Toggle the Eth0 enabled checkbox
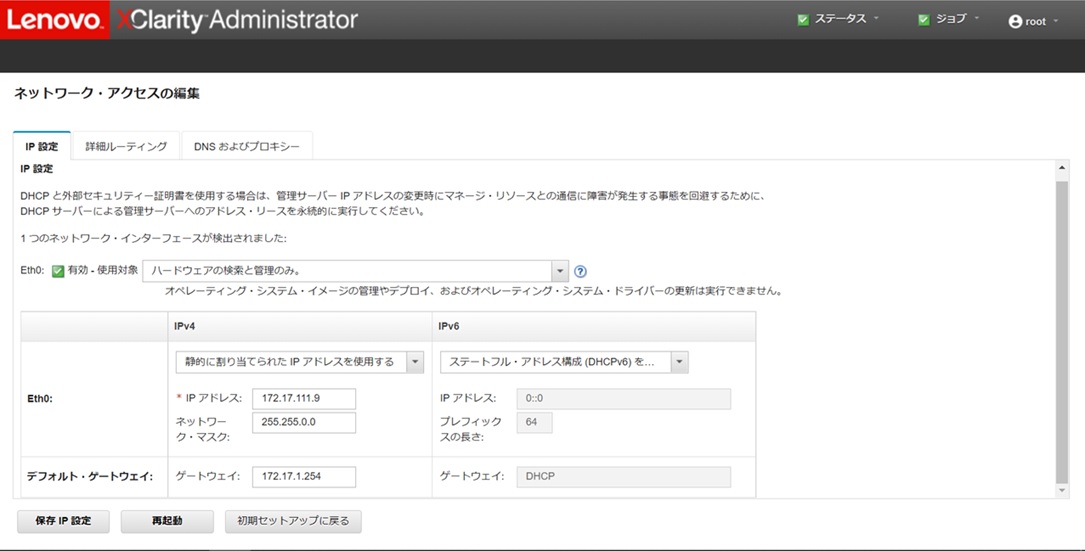This screenshot has width=1085, height=551. (58, 271)
